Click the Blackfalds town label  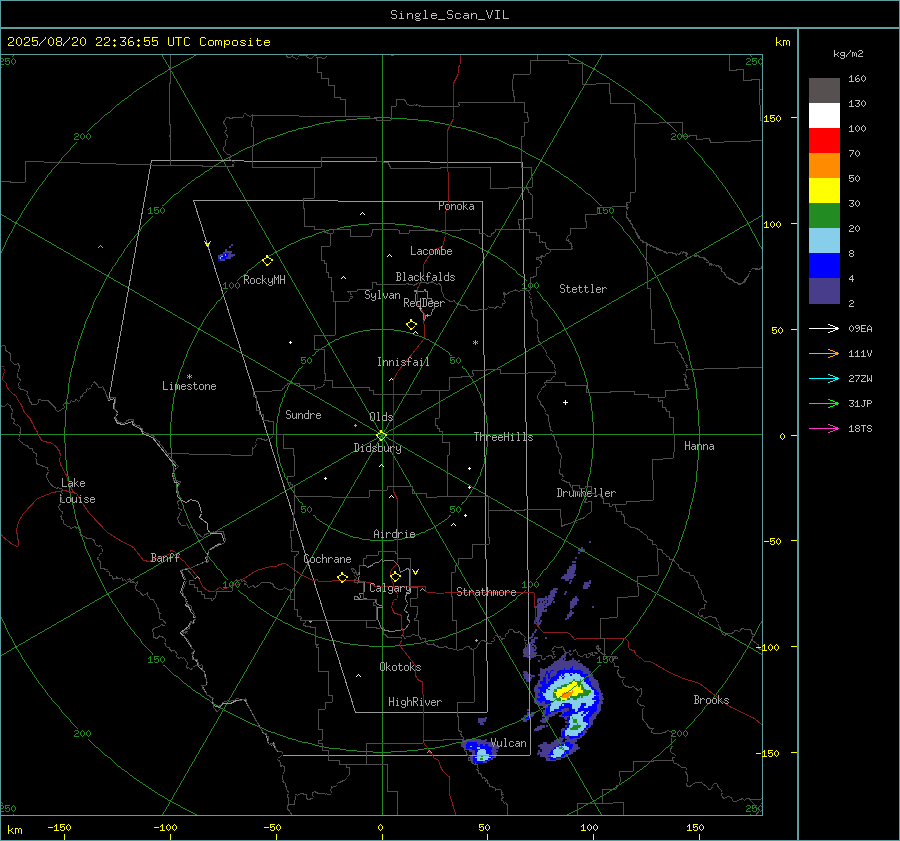tap(425, 277)
